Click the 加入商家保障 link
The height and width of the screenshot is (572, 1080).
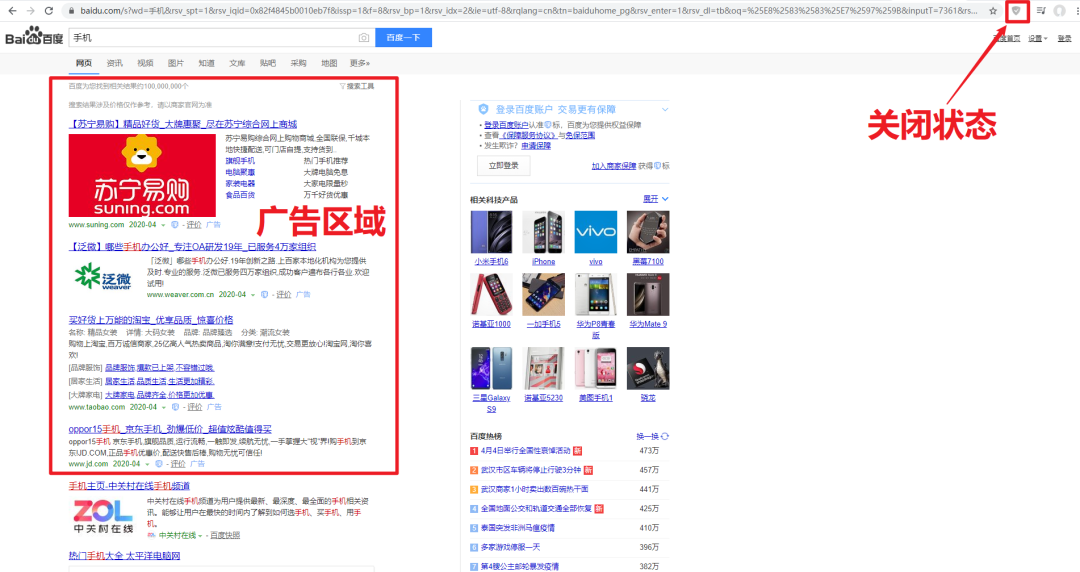tap(614, 166)
